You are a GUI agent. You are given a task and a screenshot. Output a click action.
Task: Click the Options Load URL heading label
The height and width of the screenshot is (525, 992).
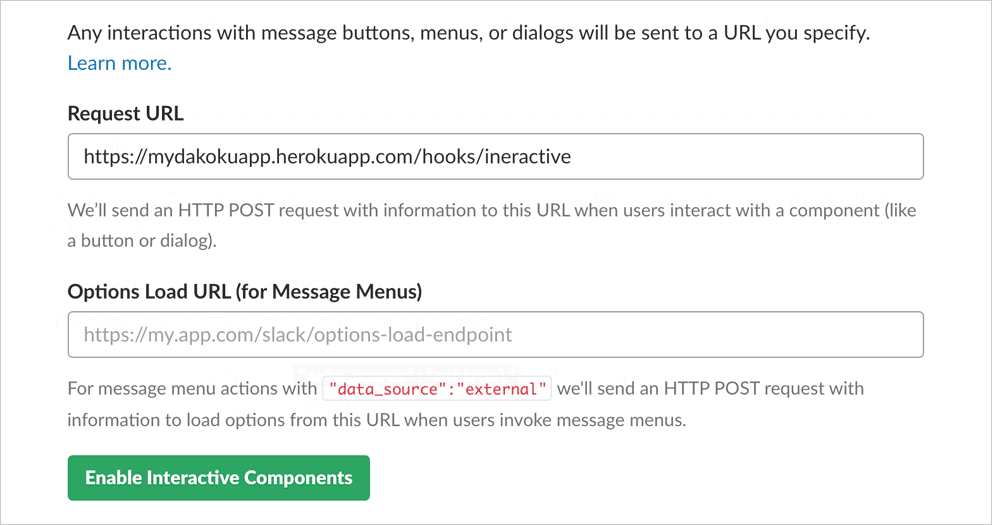point(245,292)
